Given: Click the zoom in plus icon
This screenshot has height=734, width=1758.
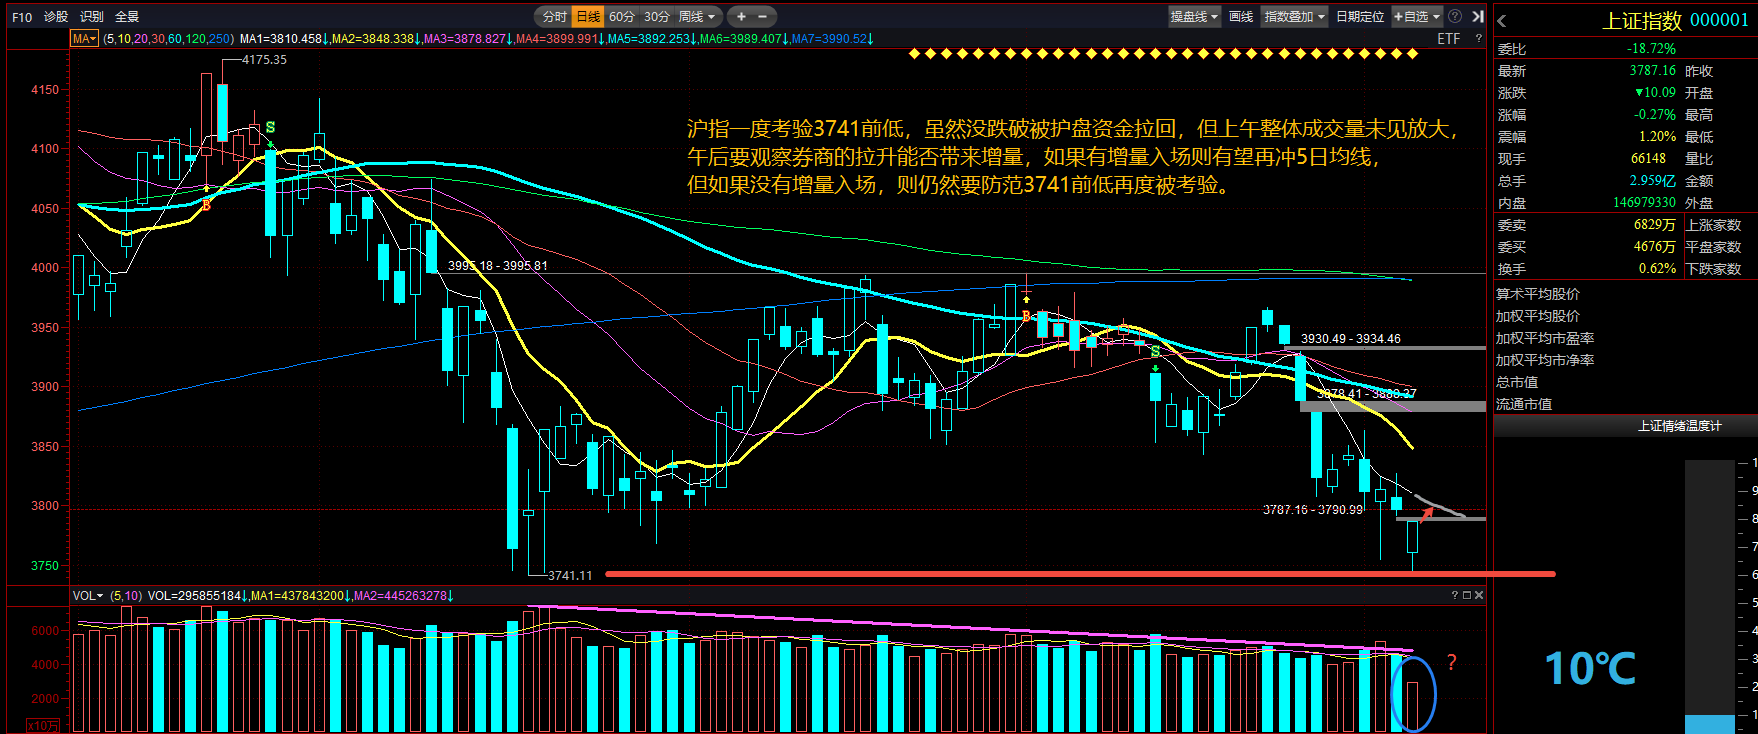Looking at the screenshot, I should pyautogui.click(x=741, y=17).
